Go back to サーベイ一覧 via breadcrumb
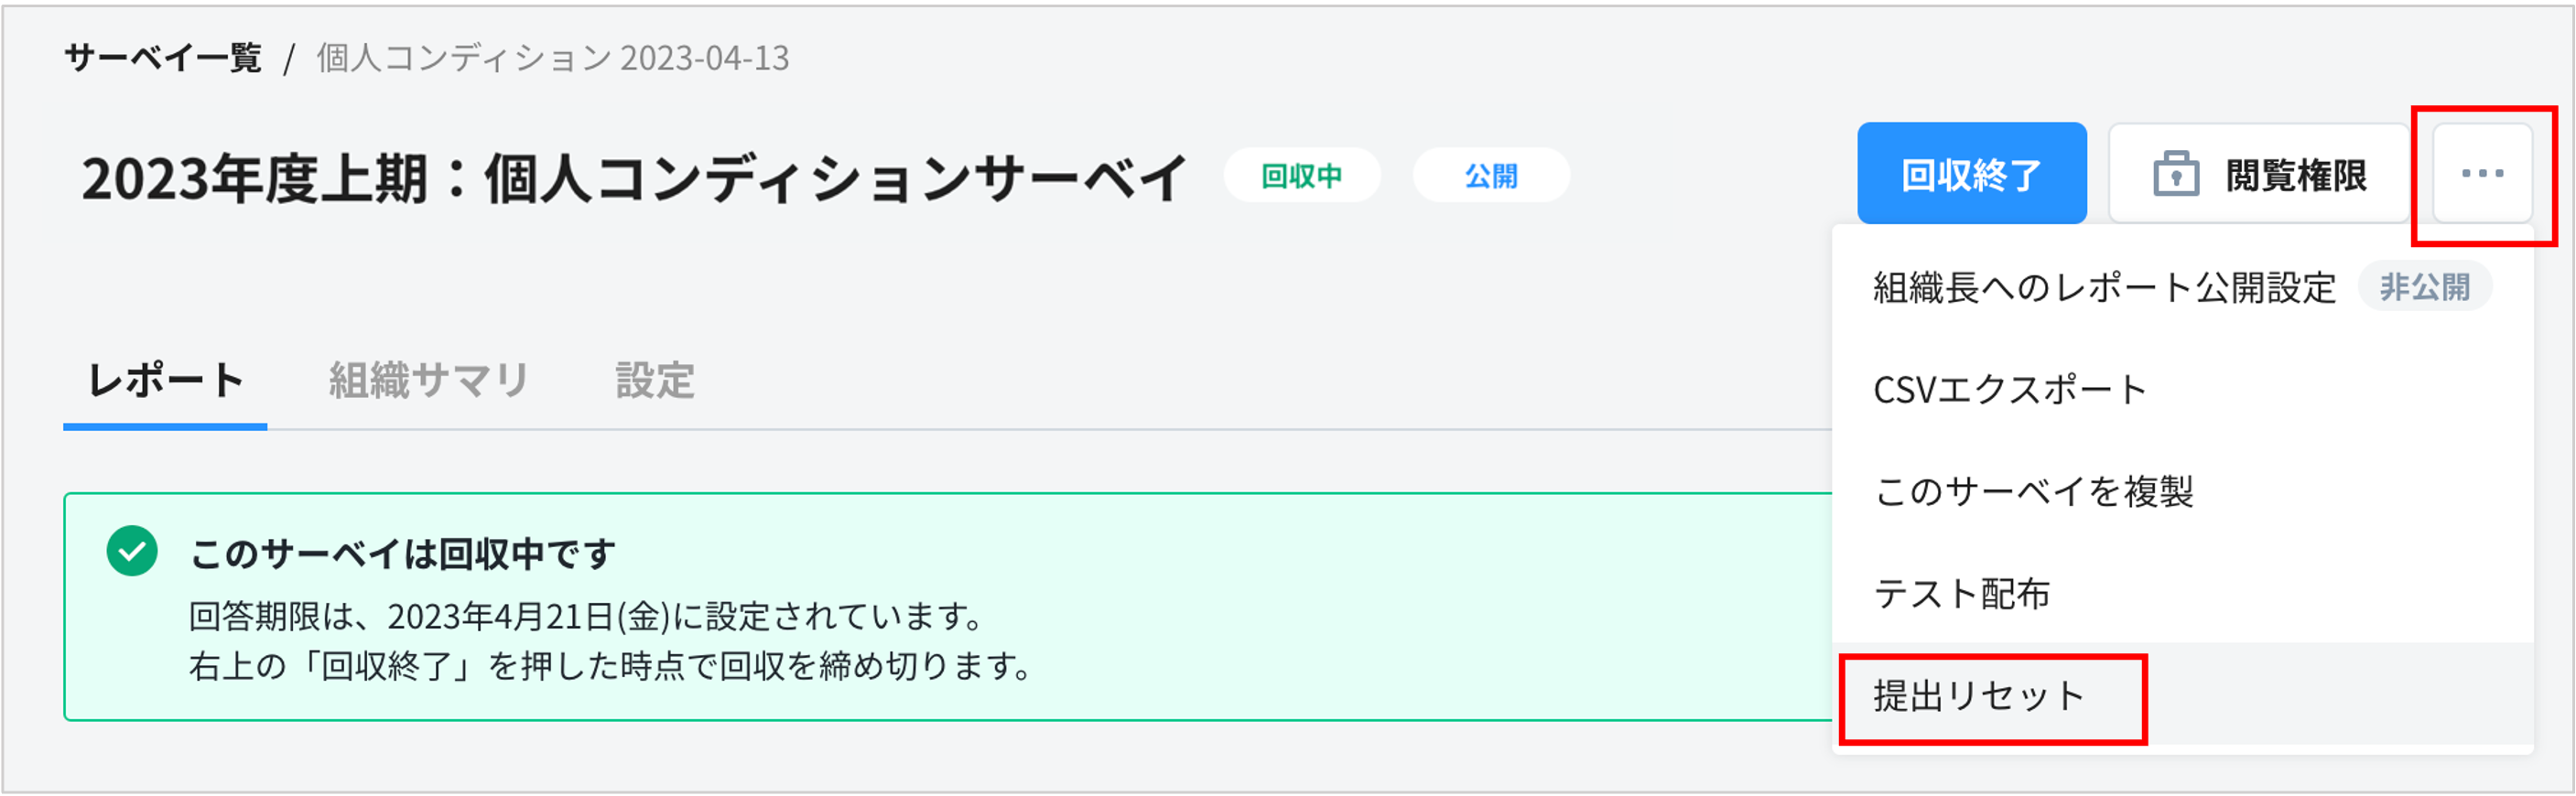 163,58
